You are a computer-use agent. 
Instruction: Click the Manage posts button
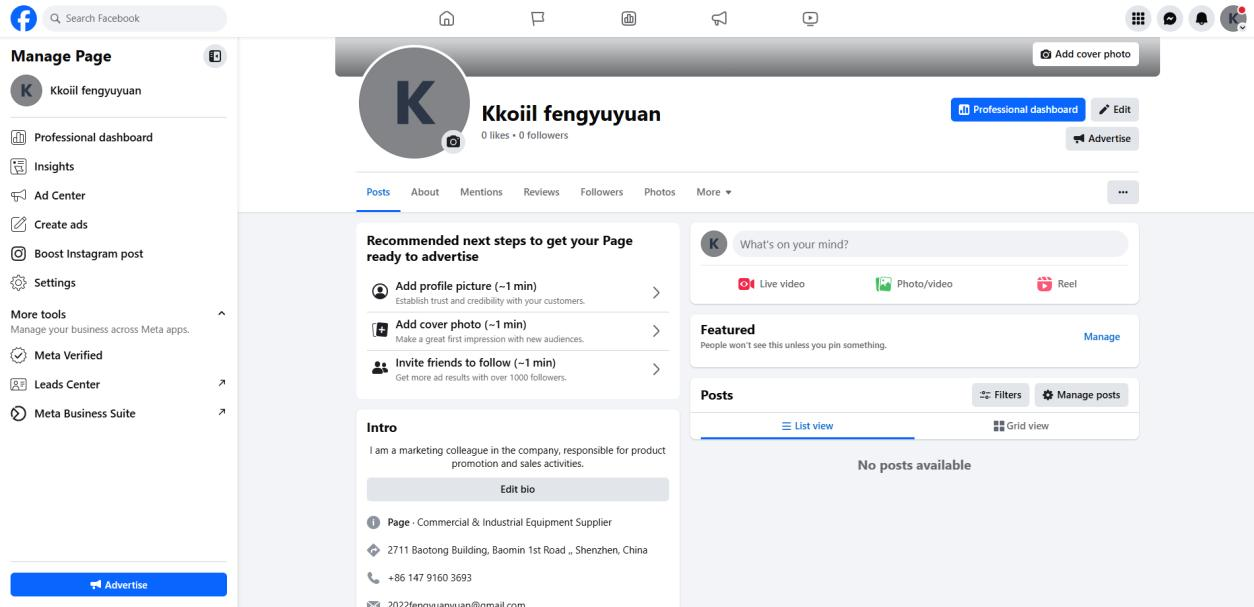click(x=1081, y=395)
